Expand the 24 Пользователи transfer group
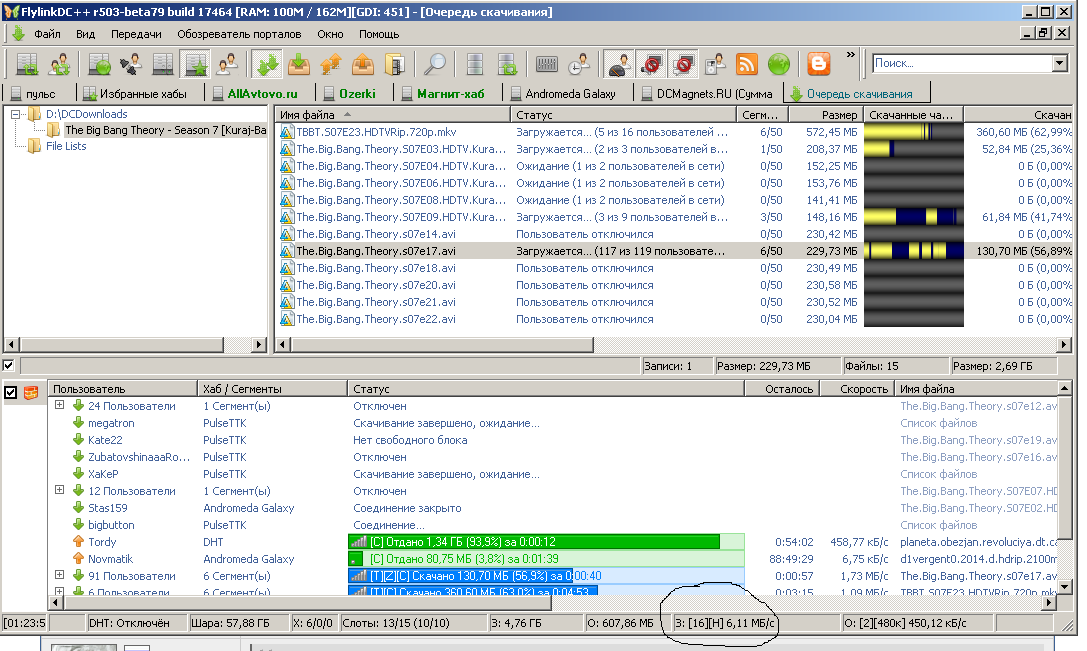This screenshot has width=1087, height=651. [x=60, y=406]
